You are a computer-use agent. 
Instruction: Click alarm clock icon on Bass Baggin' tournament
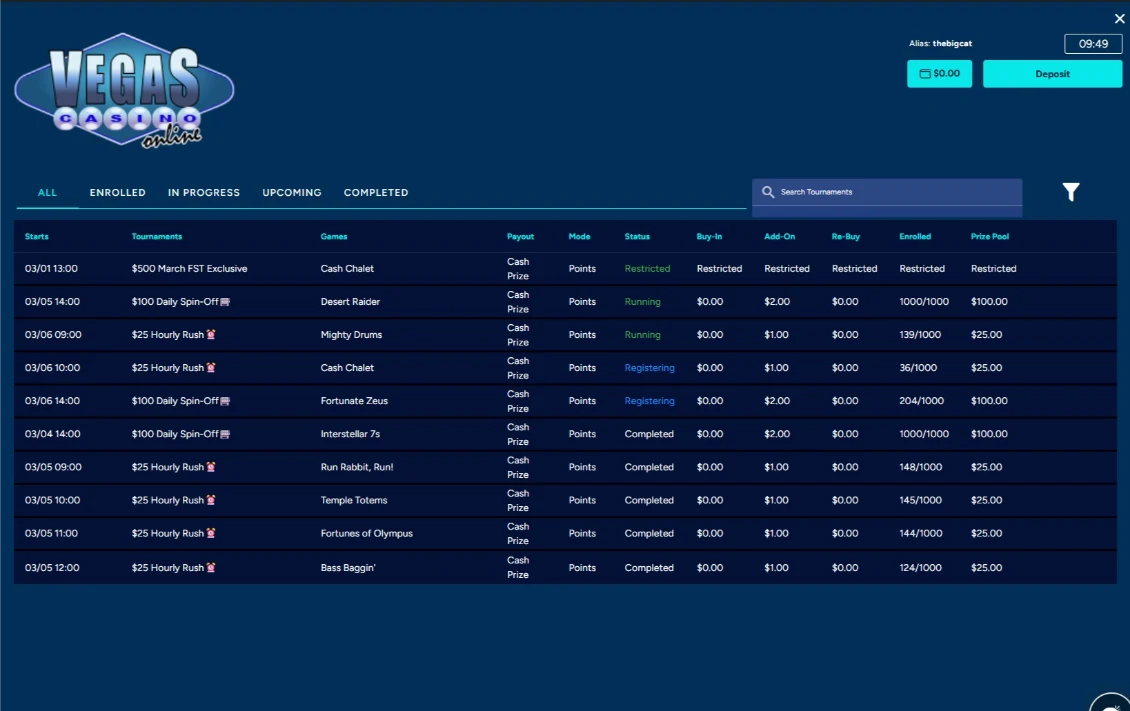[211, 568]
